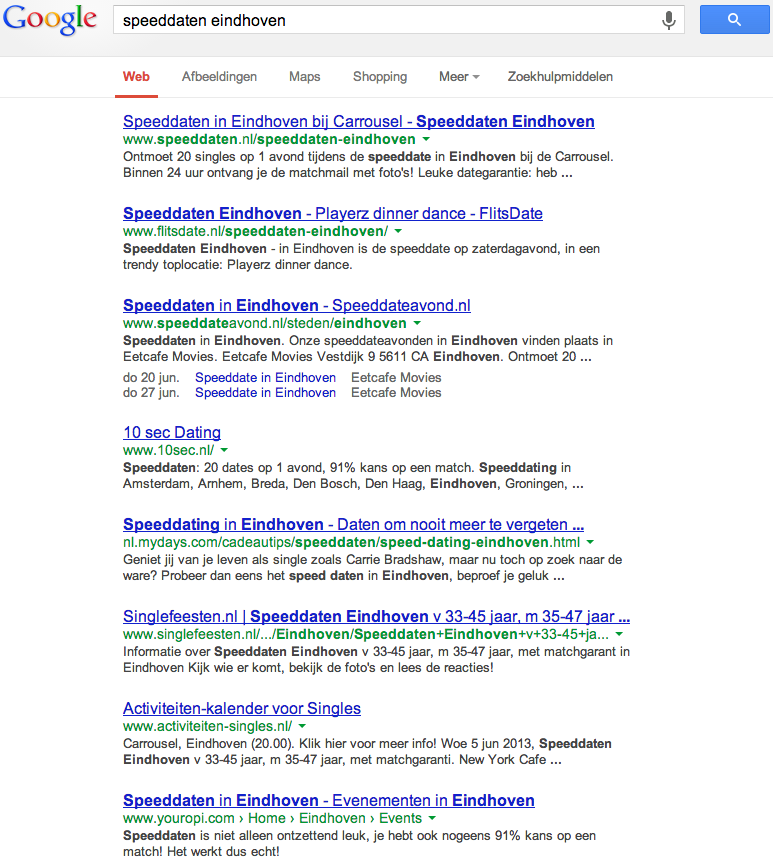Click the www.flitsdate.nl/speeddaten-eindhoven/ green URL
Image resolution: width=773 pixels, height=857 pixels.
(255, 231)
